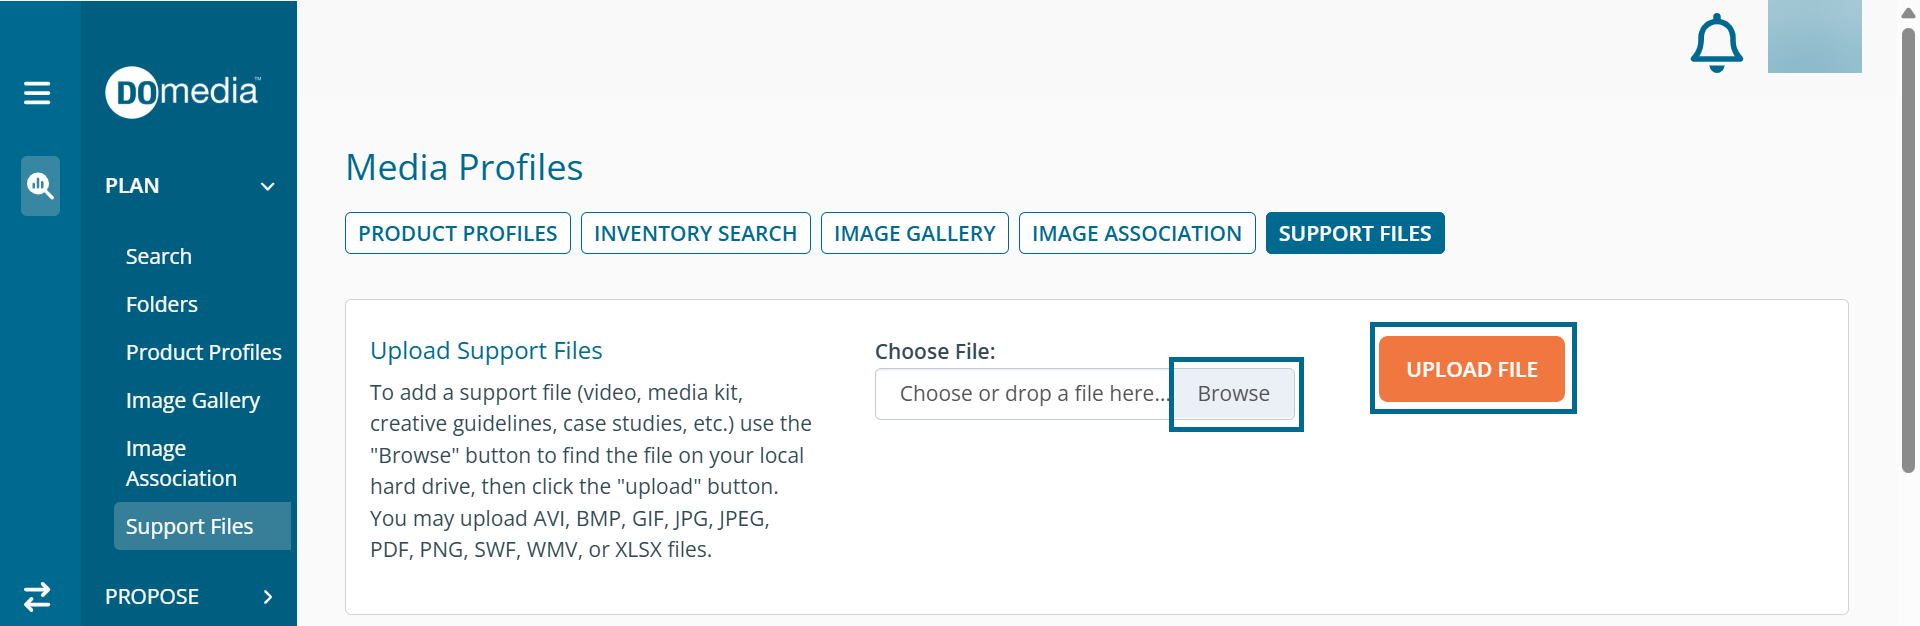Go to the Image Gallery tab
This screenshot has height=626, width=1920.
[914, 233]
